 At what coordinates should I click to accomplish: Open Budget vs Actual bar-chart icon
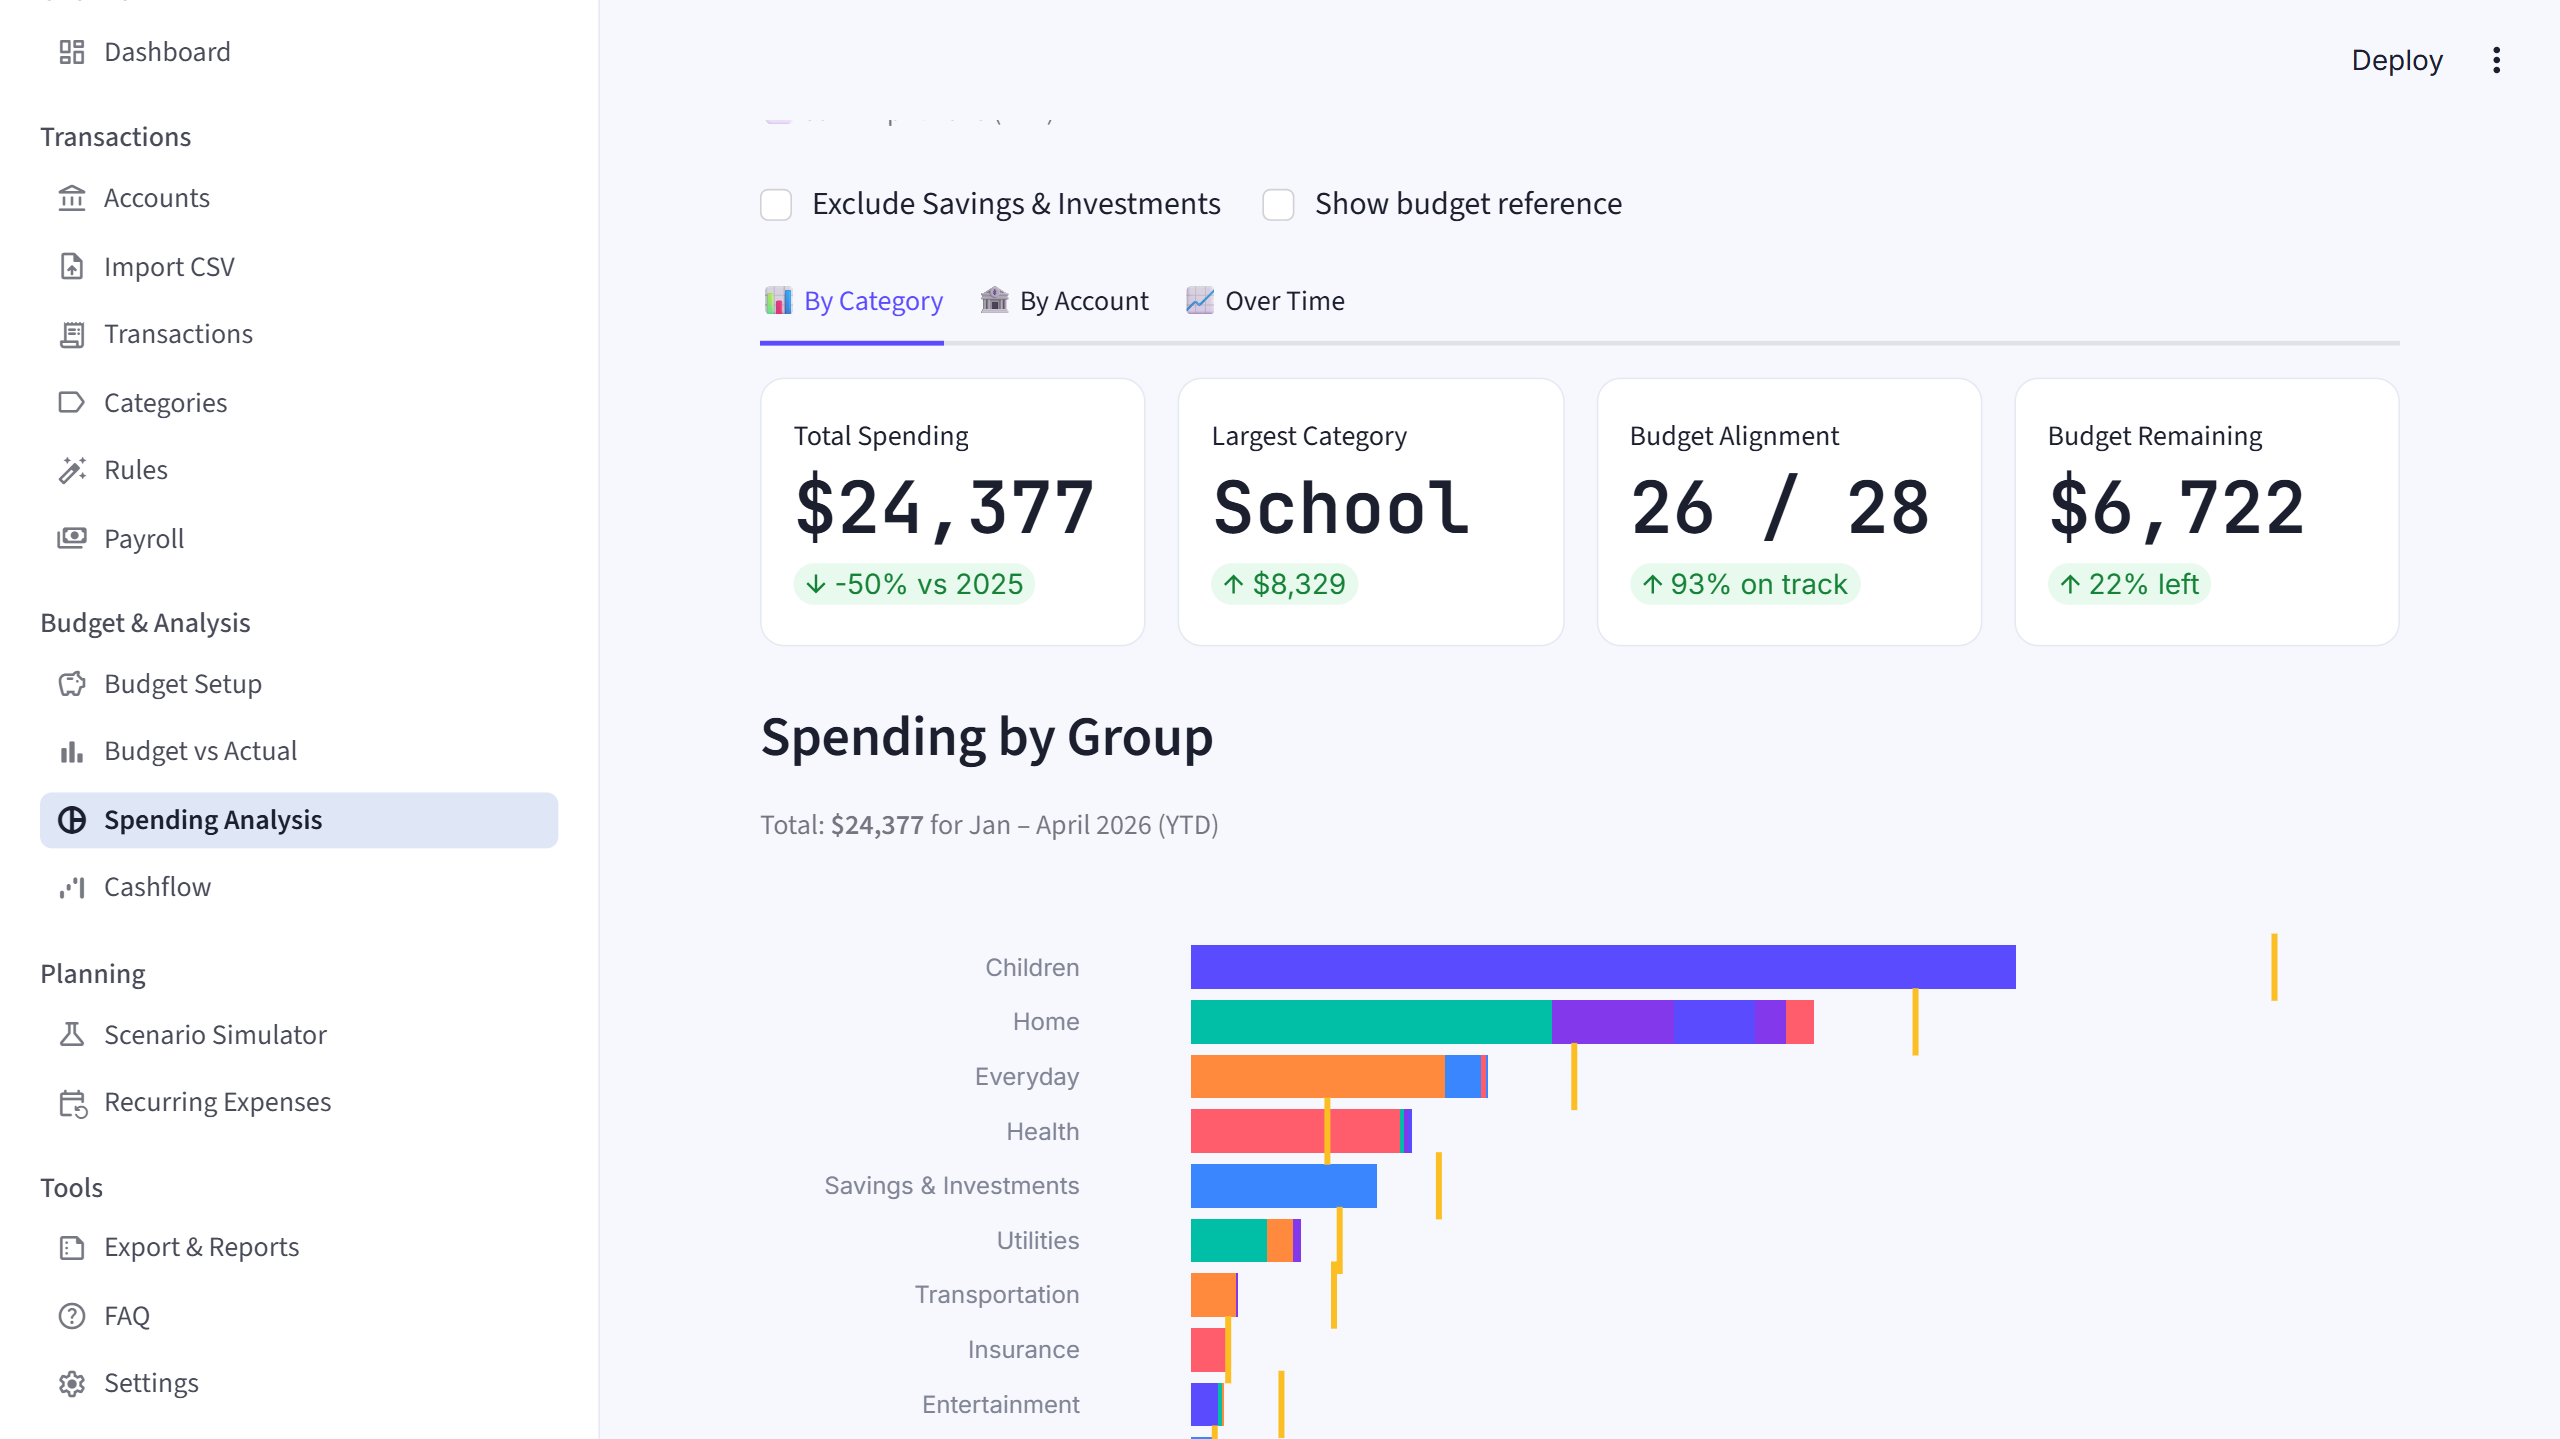[x=71, y=751]
